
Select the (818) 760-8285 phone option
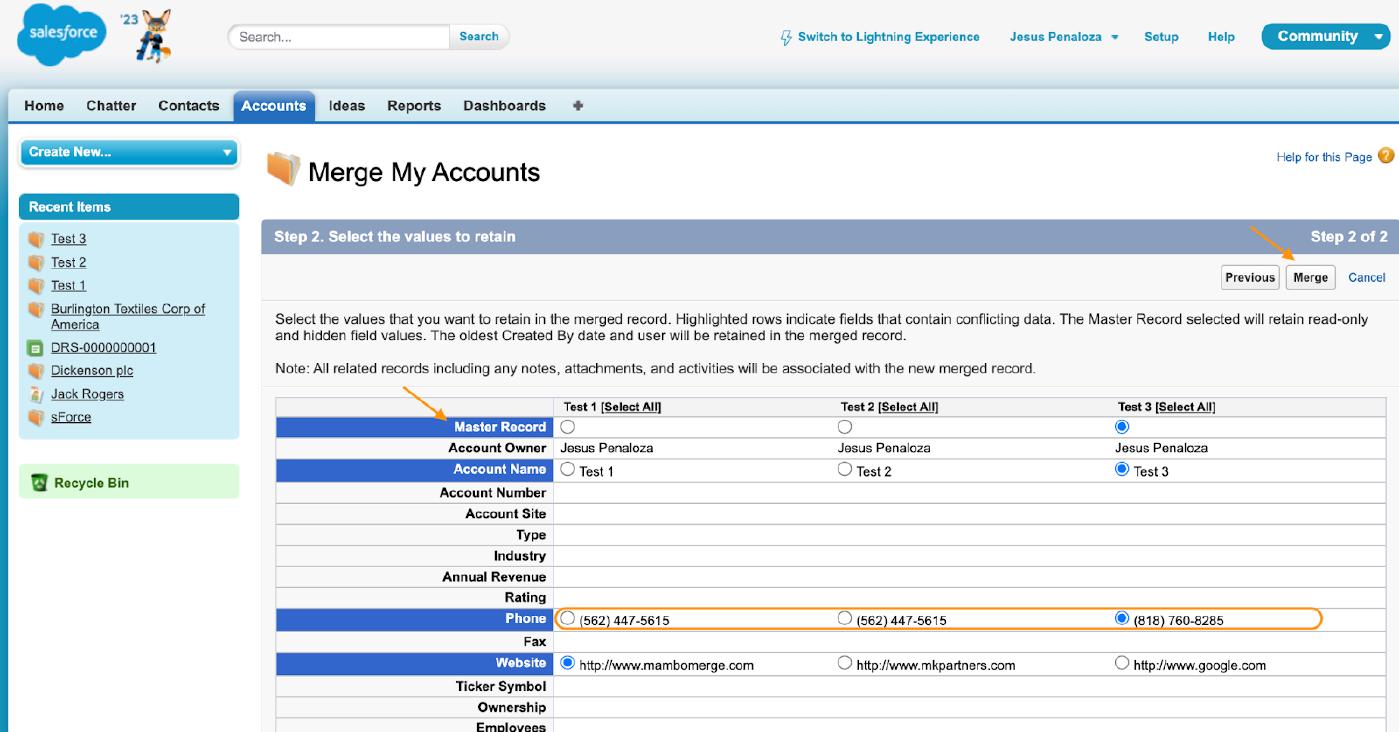1122,619
